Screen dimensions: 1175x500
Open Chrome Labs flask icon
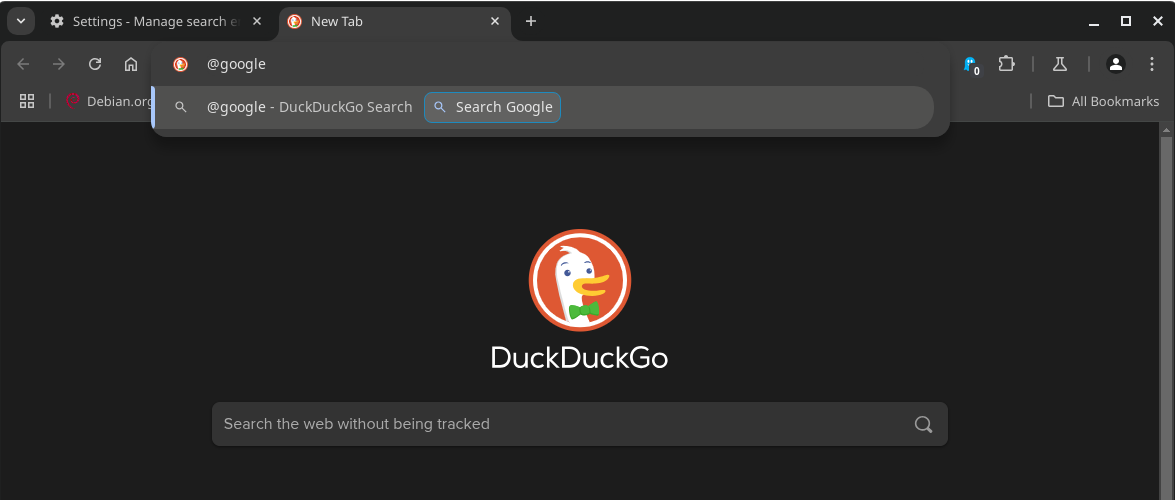tap(1060, 64)
